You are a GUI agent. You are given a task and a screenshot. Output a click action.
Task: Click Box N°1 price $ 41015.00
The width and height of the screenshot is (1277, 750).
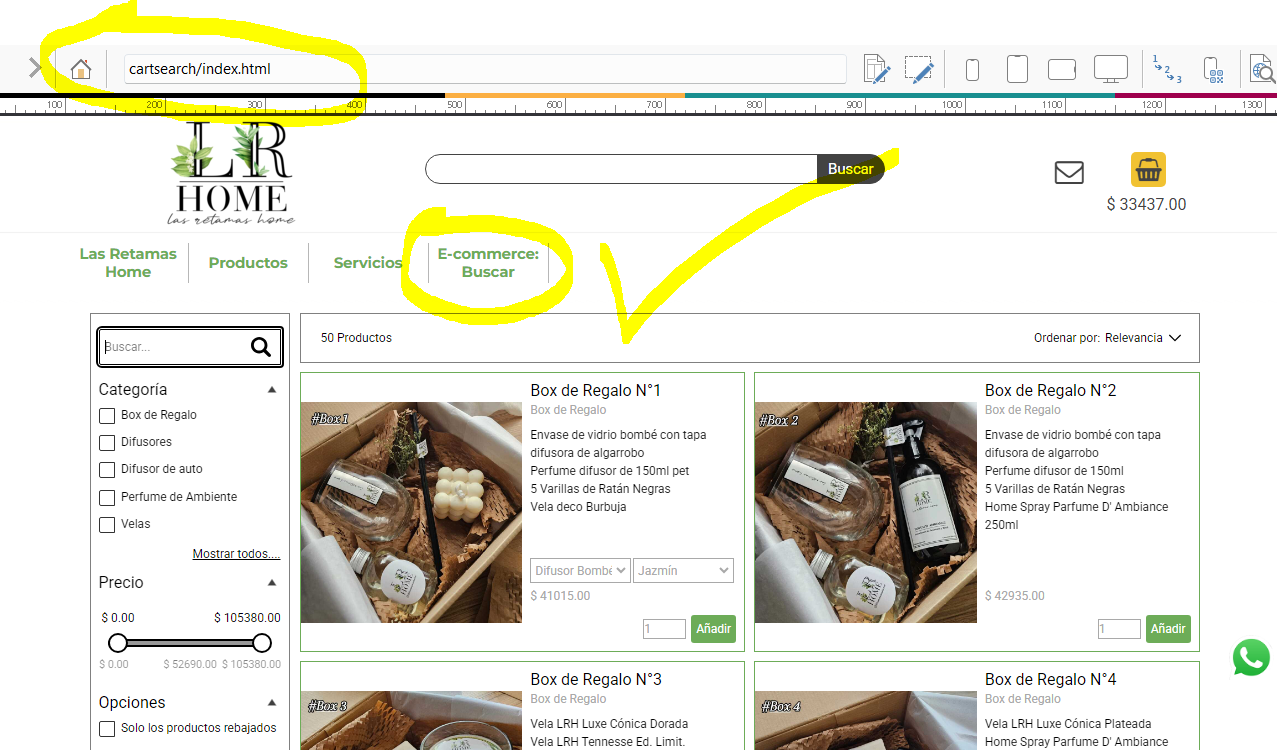pos(560,596)
